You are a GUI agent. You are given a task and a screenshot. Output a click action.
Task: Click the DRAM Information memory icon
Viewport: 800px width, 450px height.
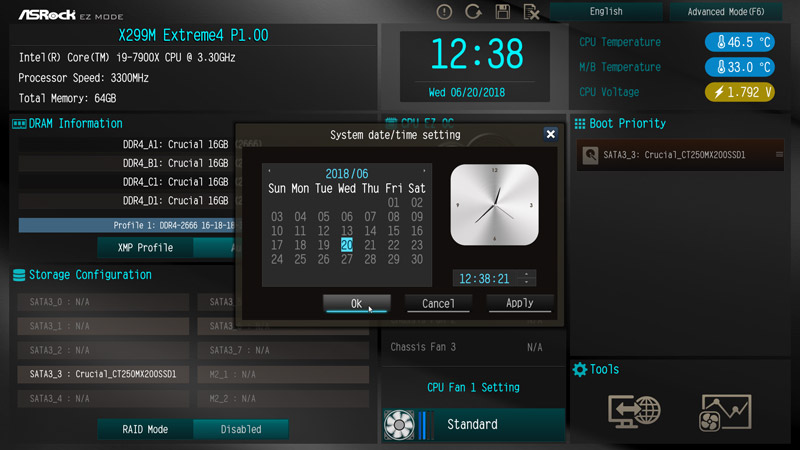[x=19, y=123]
